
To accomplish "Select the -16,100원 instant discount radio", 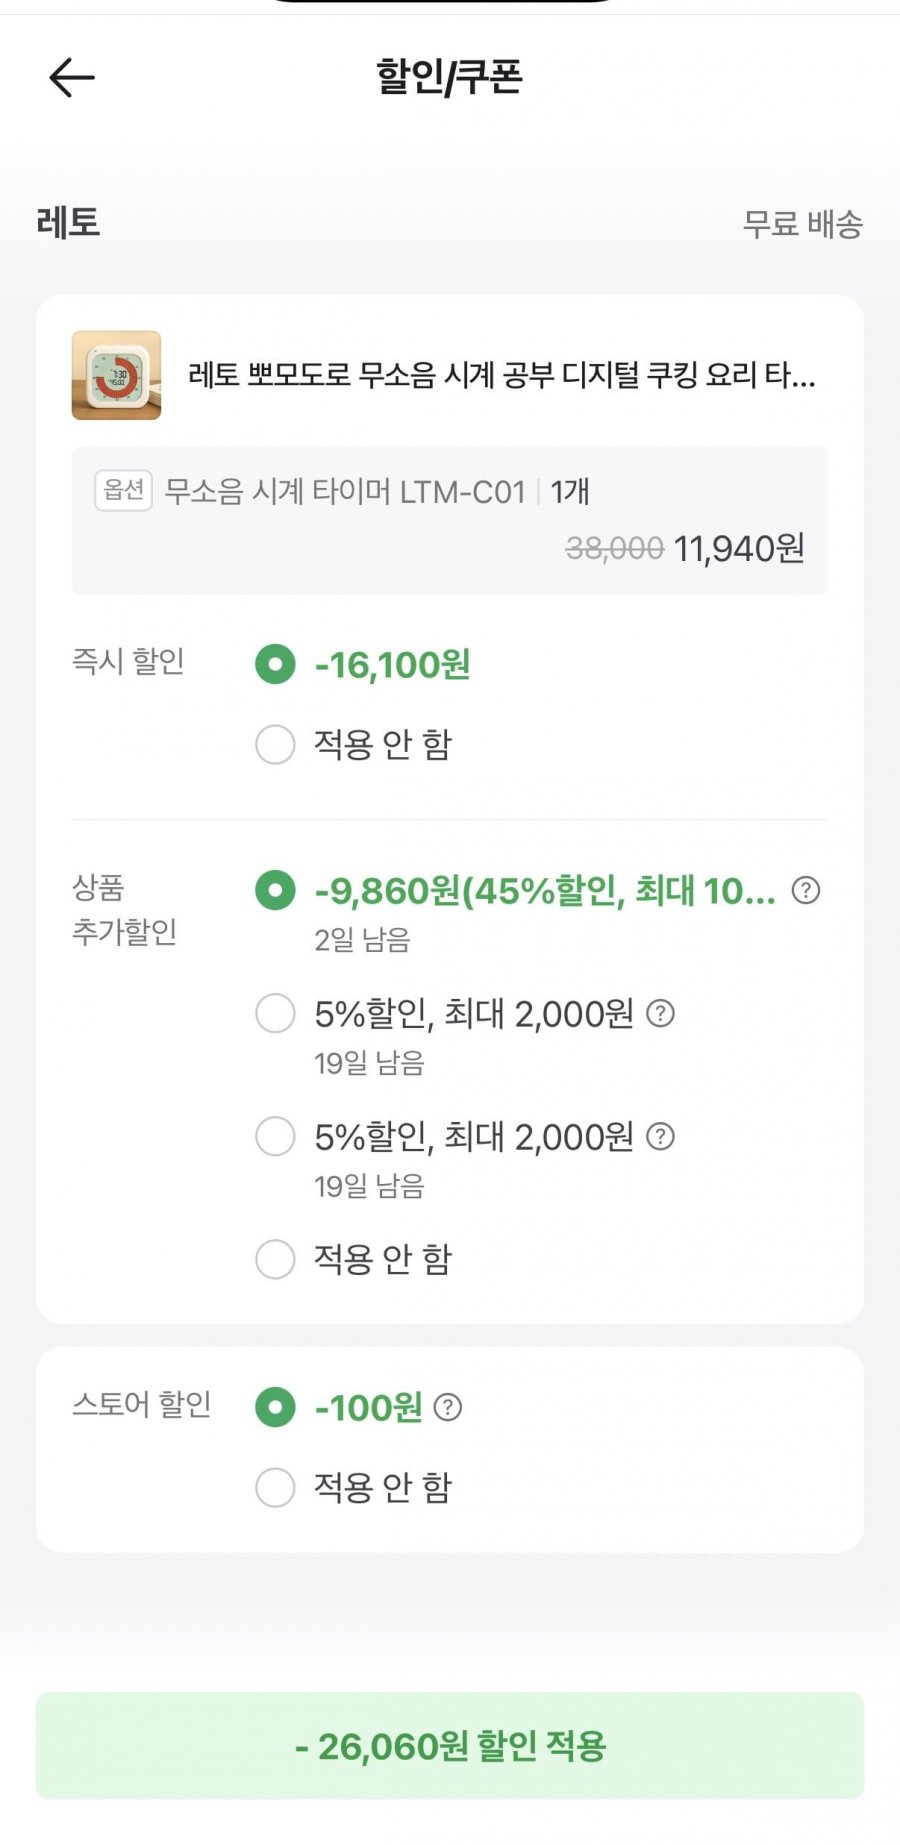I will click(x=275, y=664).
